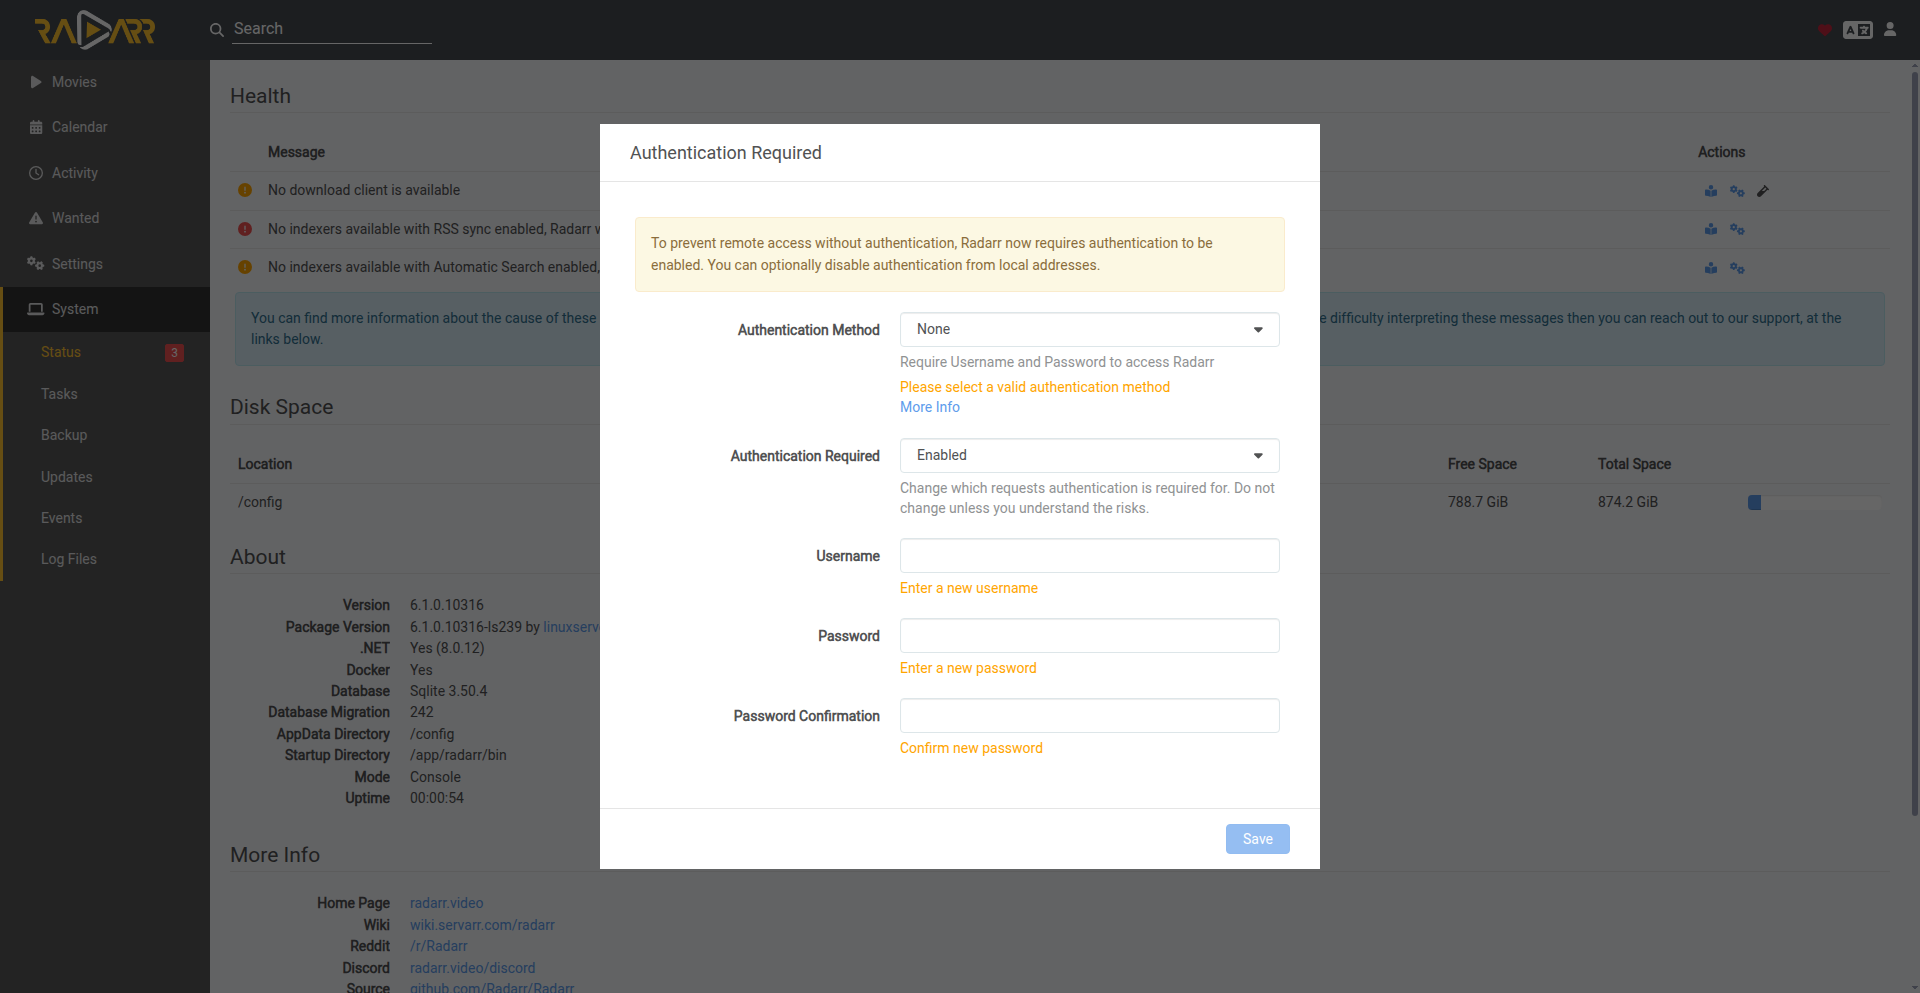Viewport: 1920px width, 993px height.
Task: Open the user account icon
Action: click(1890, 30)
